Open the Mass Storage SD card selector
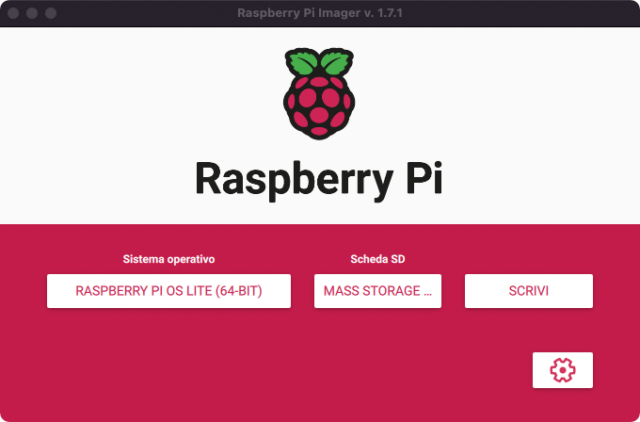 pos(377,291)
